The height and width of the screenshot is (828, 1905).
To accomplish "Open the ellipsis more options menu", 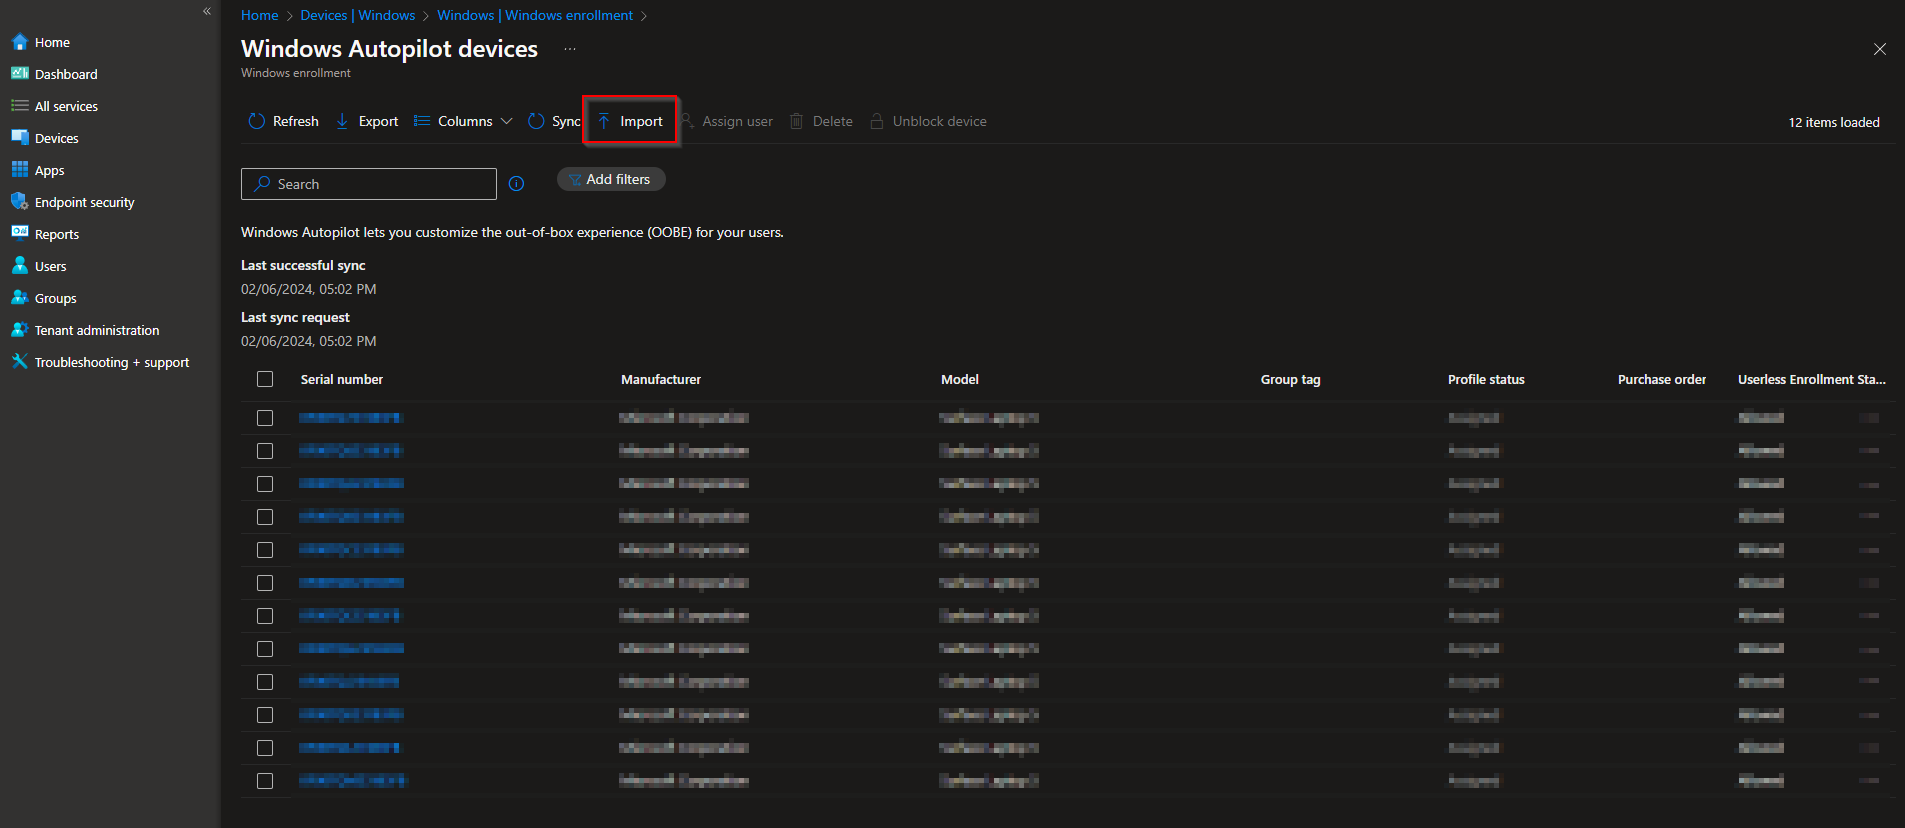I will [570, 49].
